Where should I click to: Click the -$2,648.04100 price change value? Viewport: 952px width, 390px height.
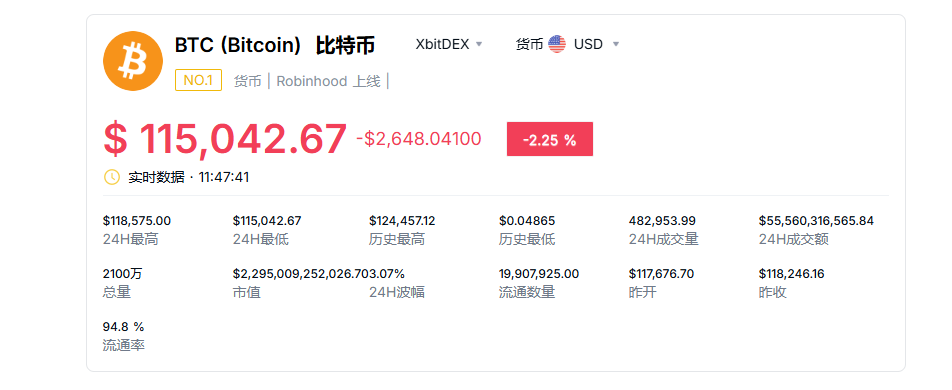(x=419, y=139)
